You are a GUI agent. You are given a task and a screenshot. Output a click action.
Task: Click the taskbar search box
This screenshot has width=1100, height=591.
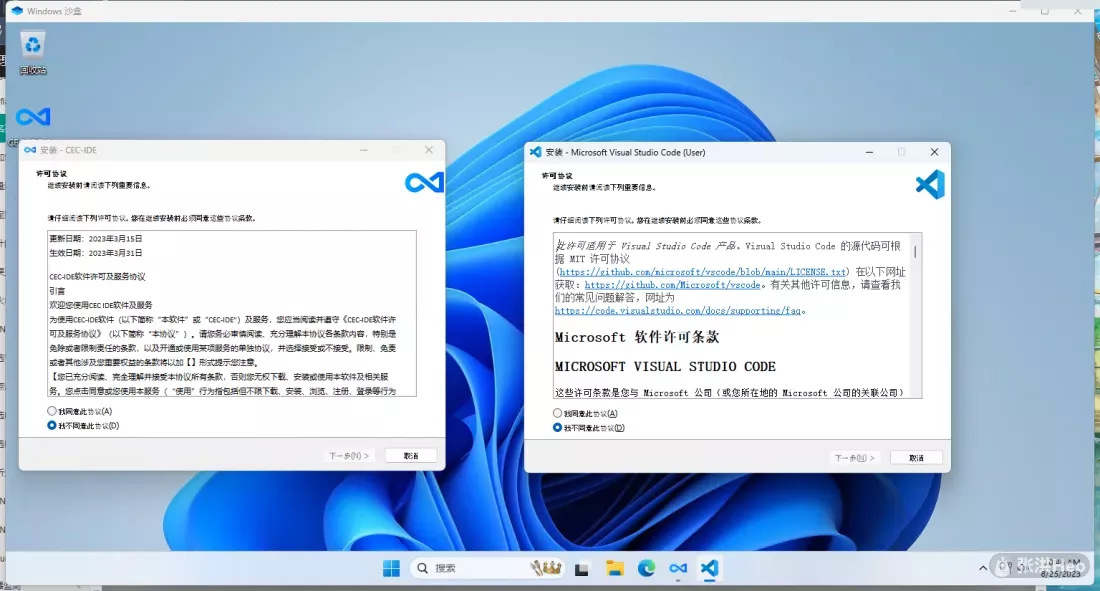click(x=486, y=568)
